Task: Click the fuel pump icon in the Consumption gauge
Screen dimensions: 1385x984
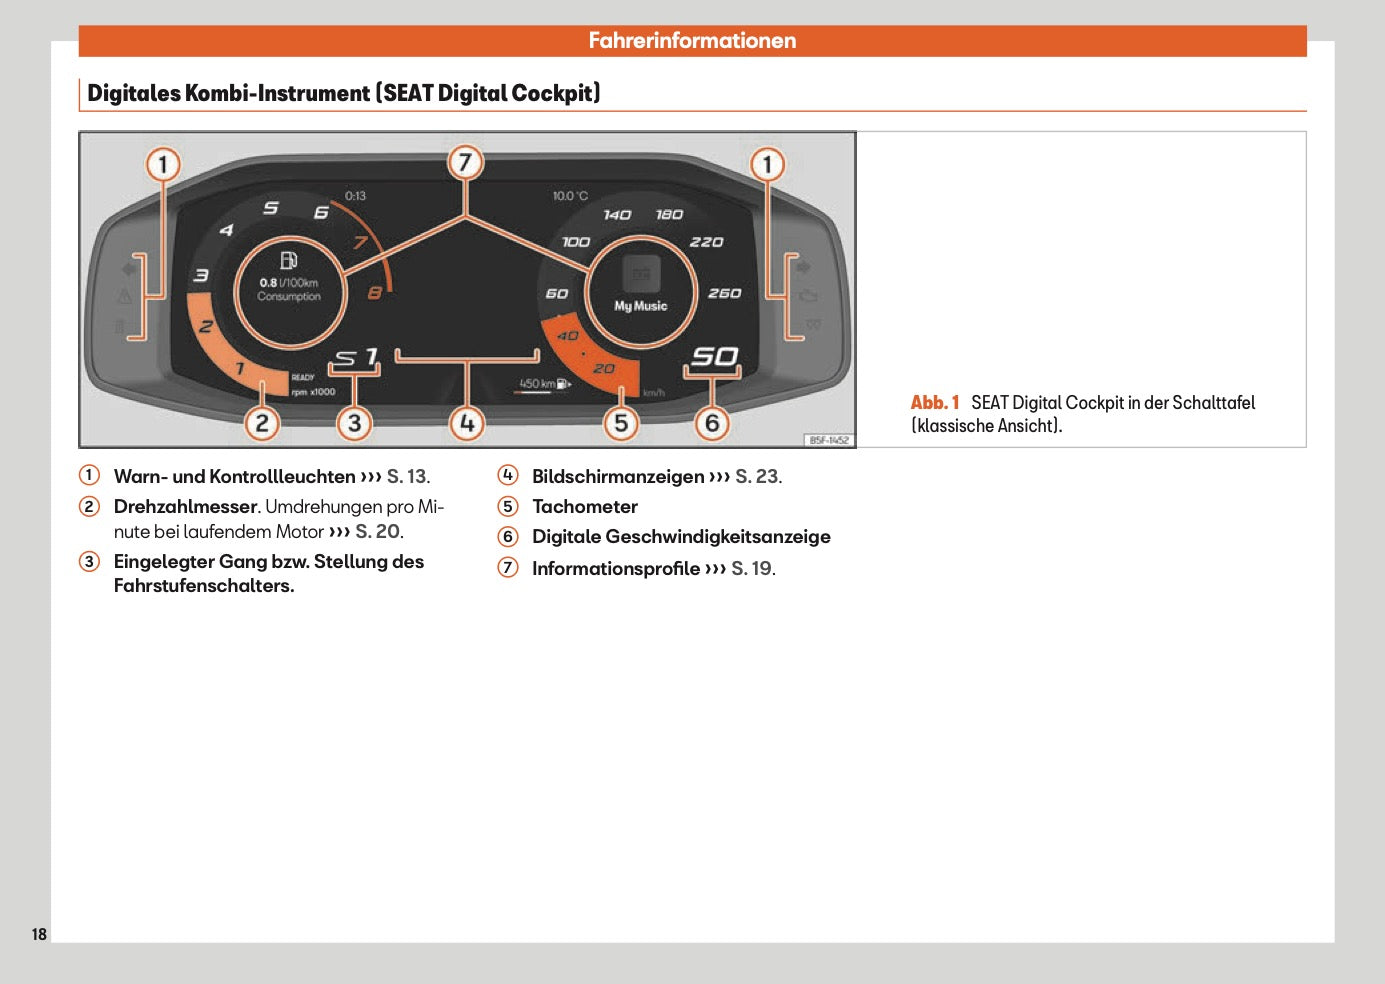Action: [288, 262]
